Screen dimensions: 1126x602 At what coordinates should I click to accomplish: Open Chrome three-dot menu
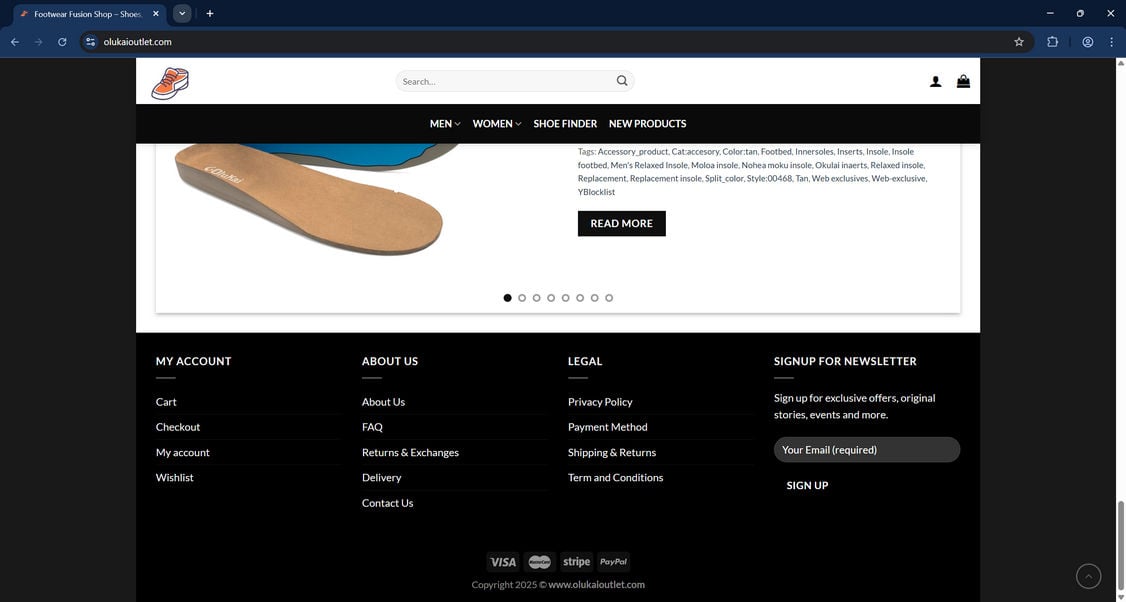[1111, 42]
